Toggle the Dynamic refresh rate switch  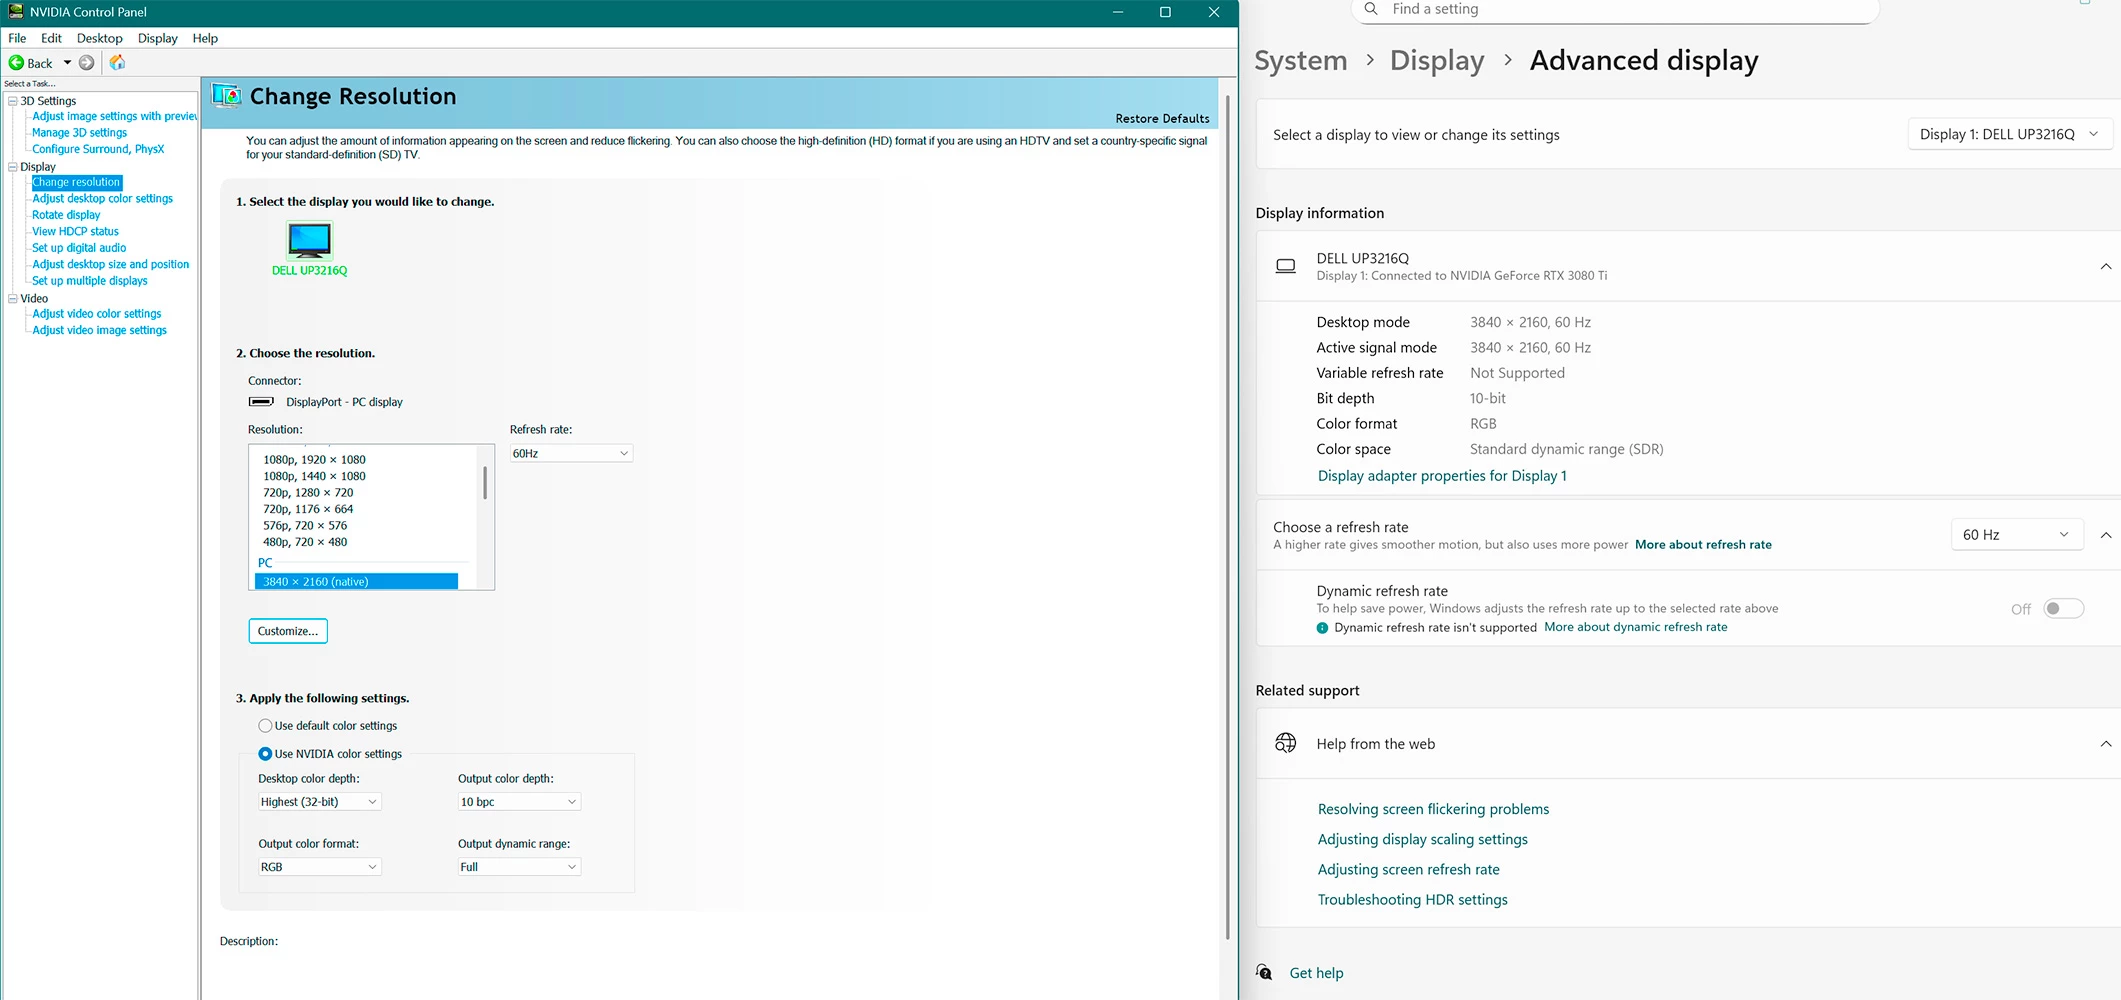point(2064,609)
